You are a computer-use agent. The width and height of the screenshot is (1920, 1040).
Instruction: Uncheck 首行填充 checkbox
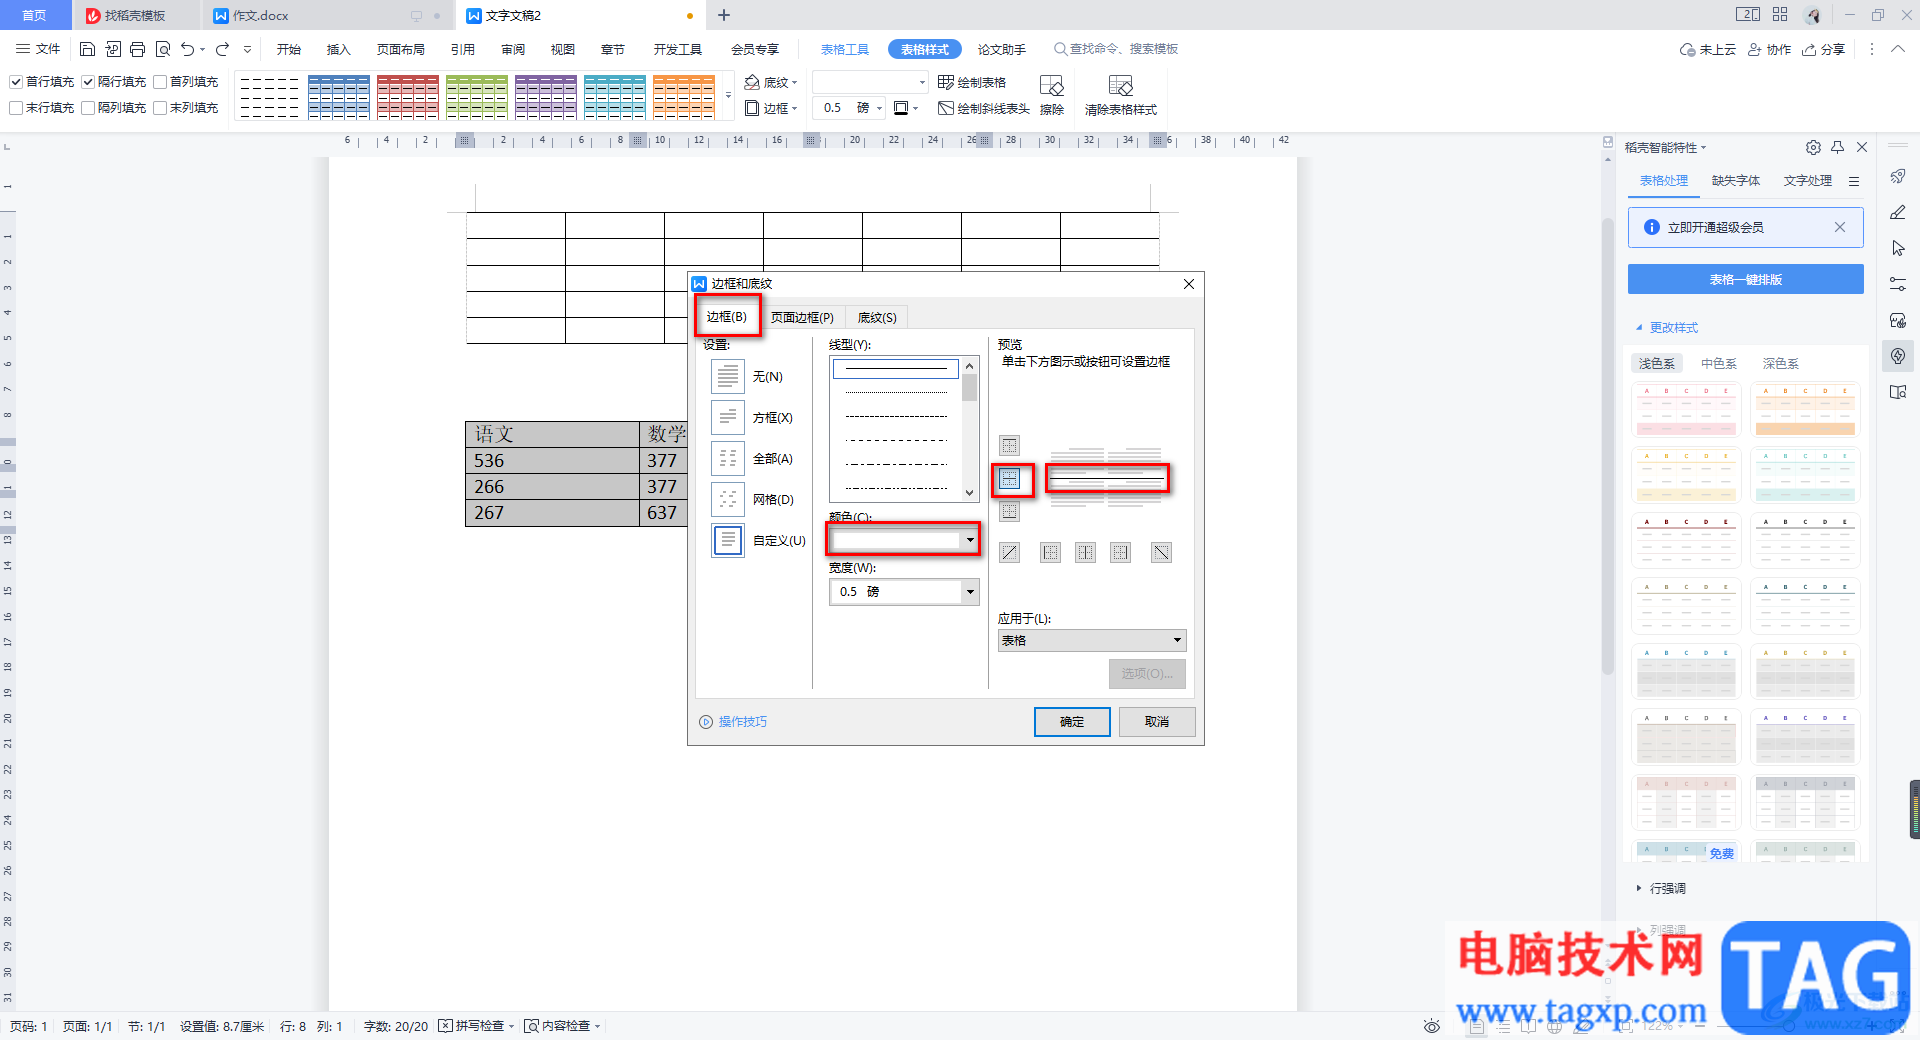pyautogui.click(x=16, y=82)
